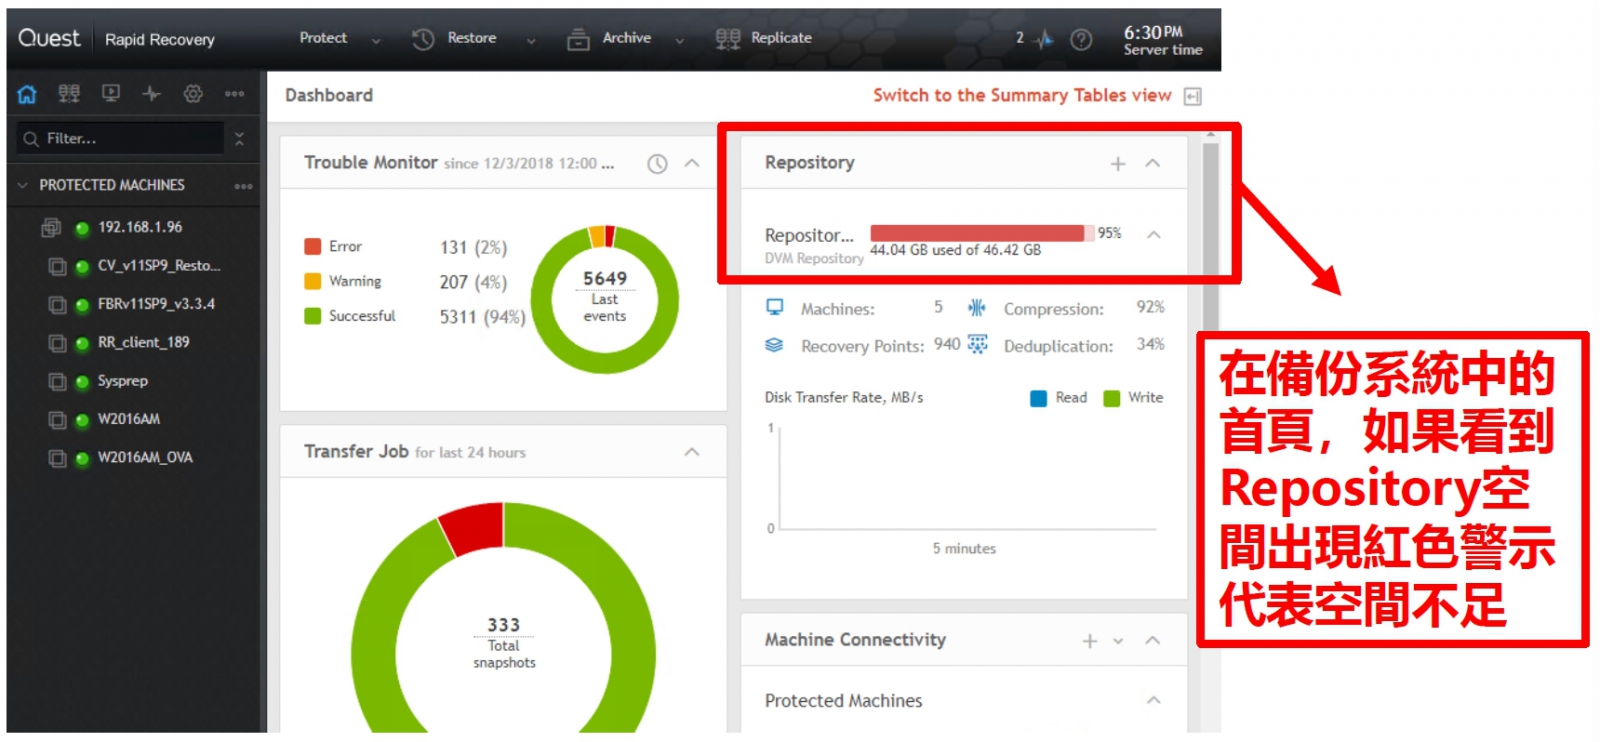Open the More dots in the sidebar toolbar
1600x742 pixels.
tap(235, 94)
